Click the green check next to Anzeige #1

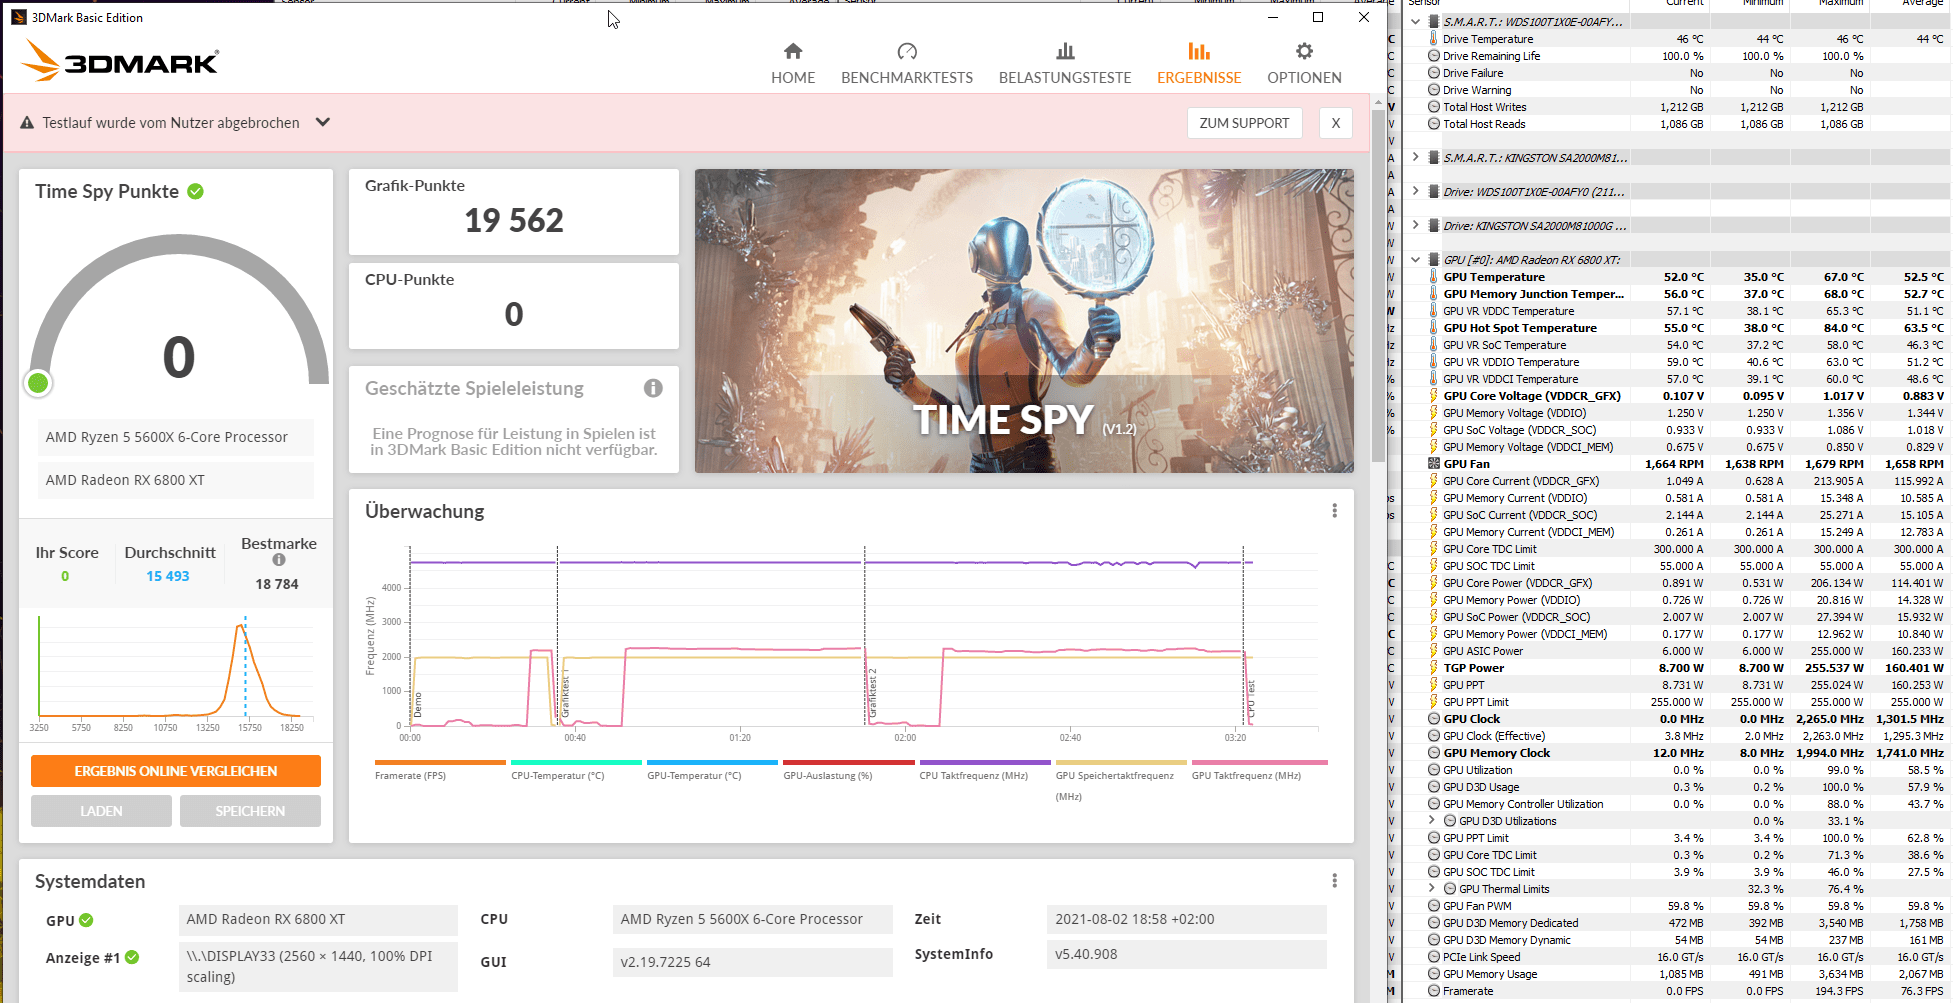pos(132,957)
